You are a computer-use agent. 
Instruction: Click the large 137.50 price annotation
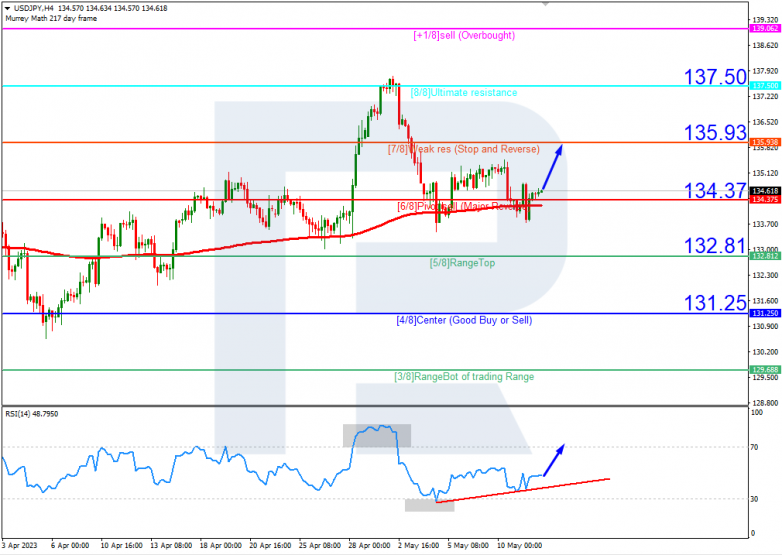coord(715,77)
